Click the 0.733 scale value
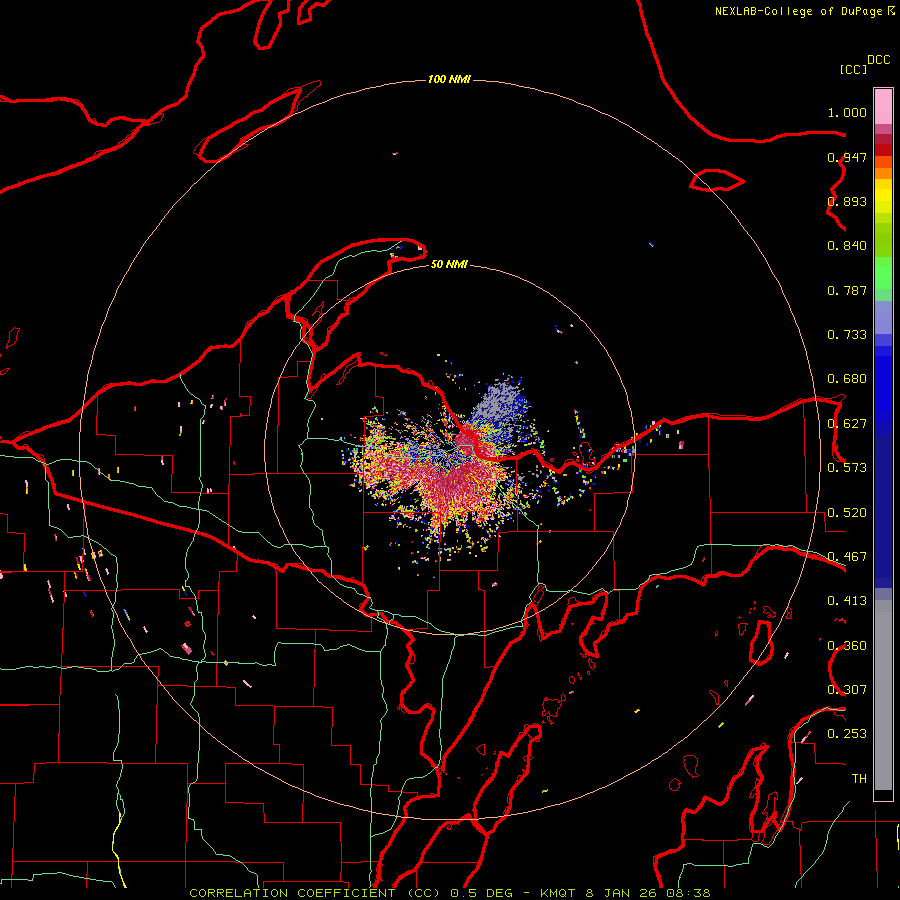The image size is (900, 900). click(847, 335)
